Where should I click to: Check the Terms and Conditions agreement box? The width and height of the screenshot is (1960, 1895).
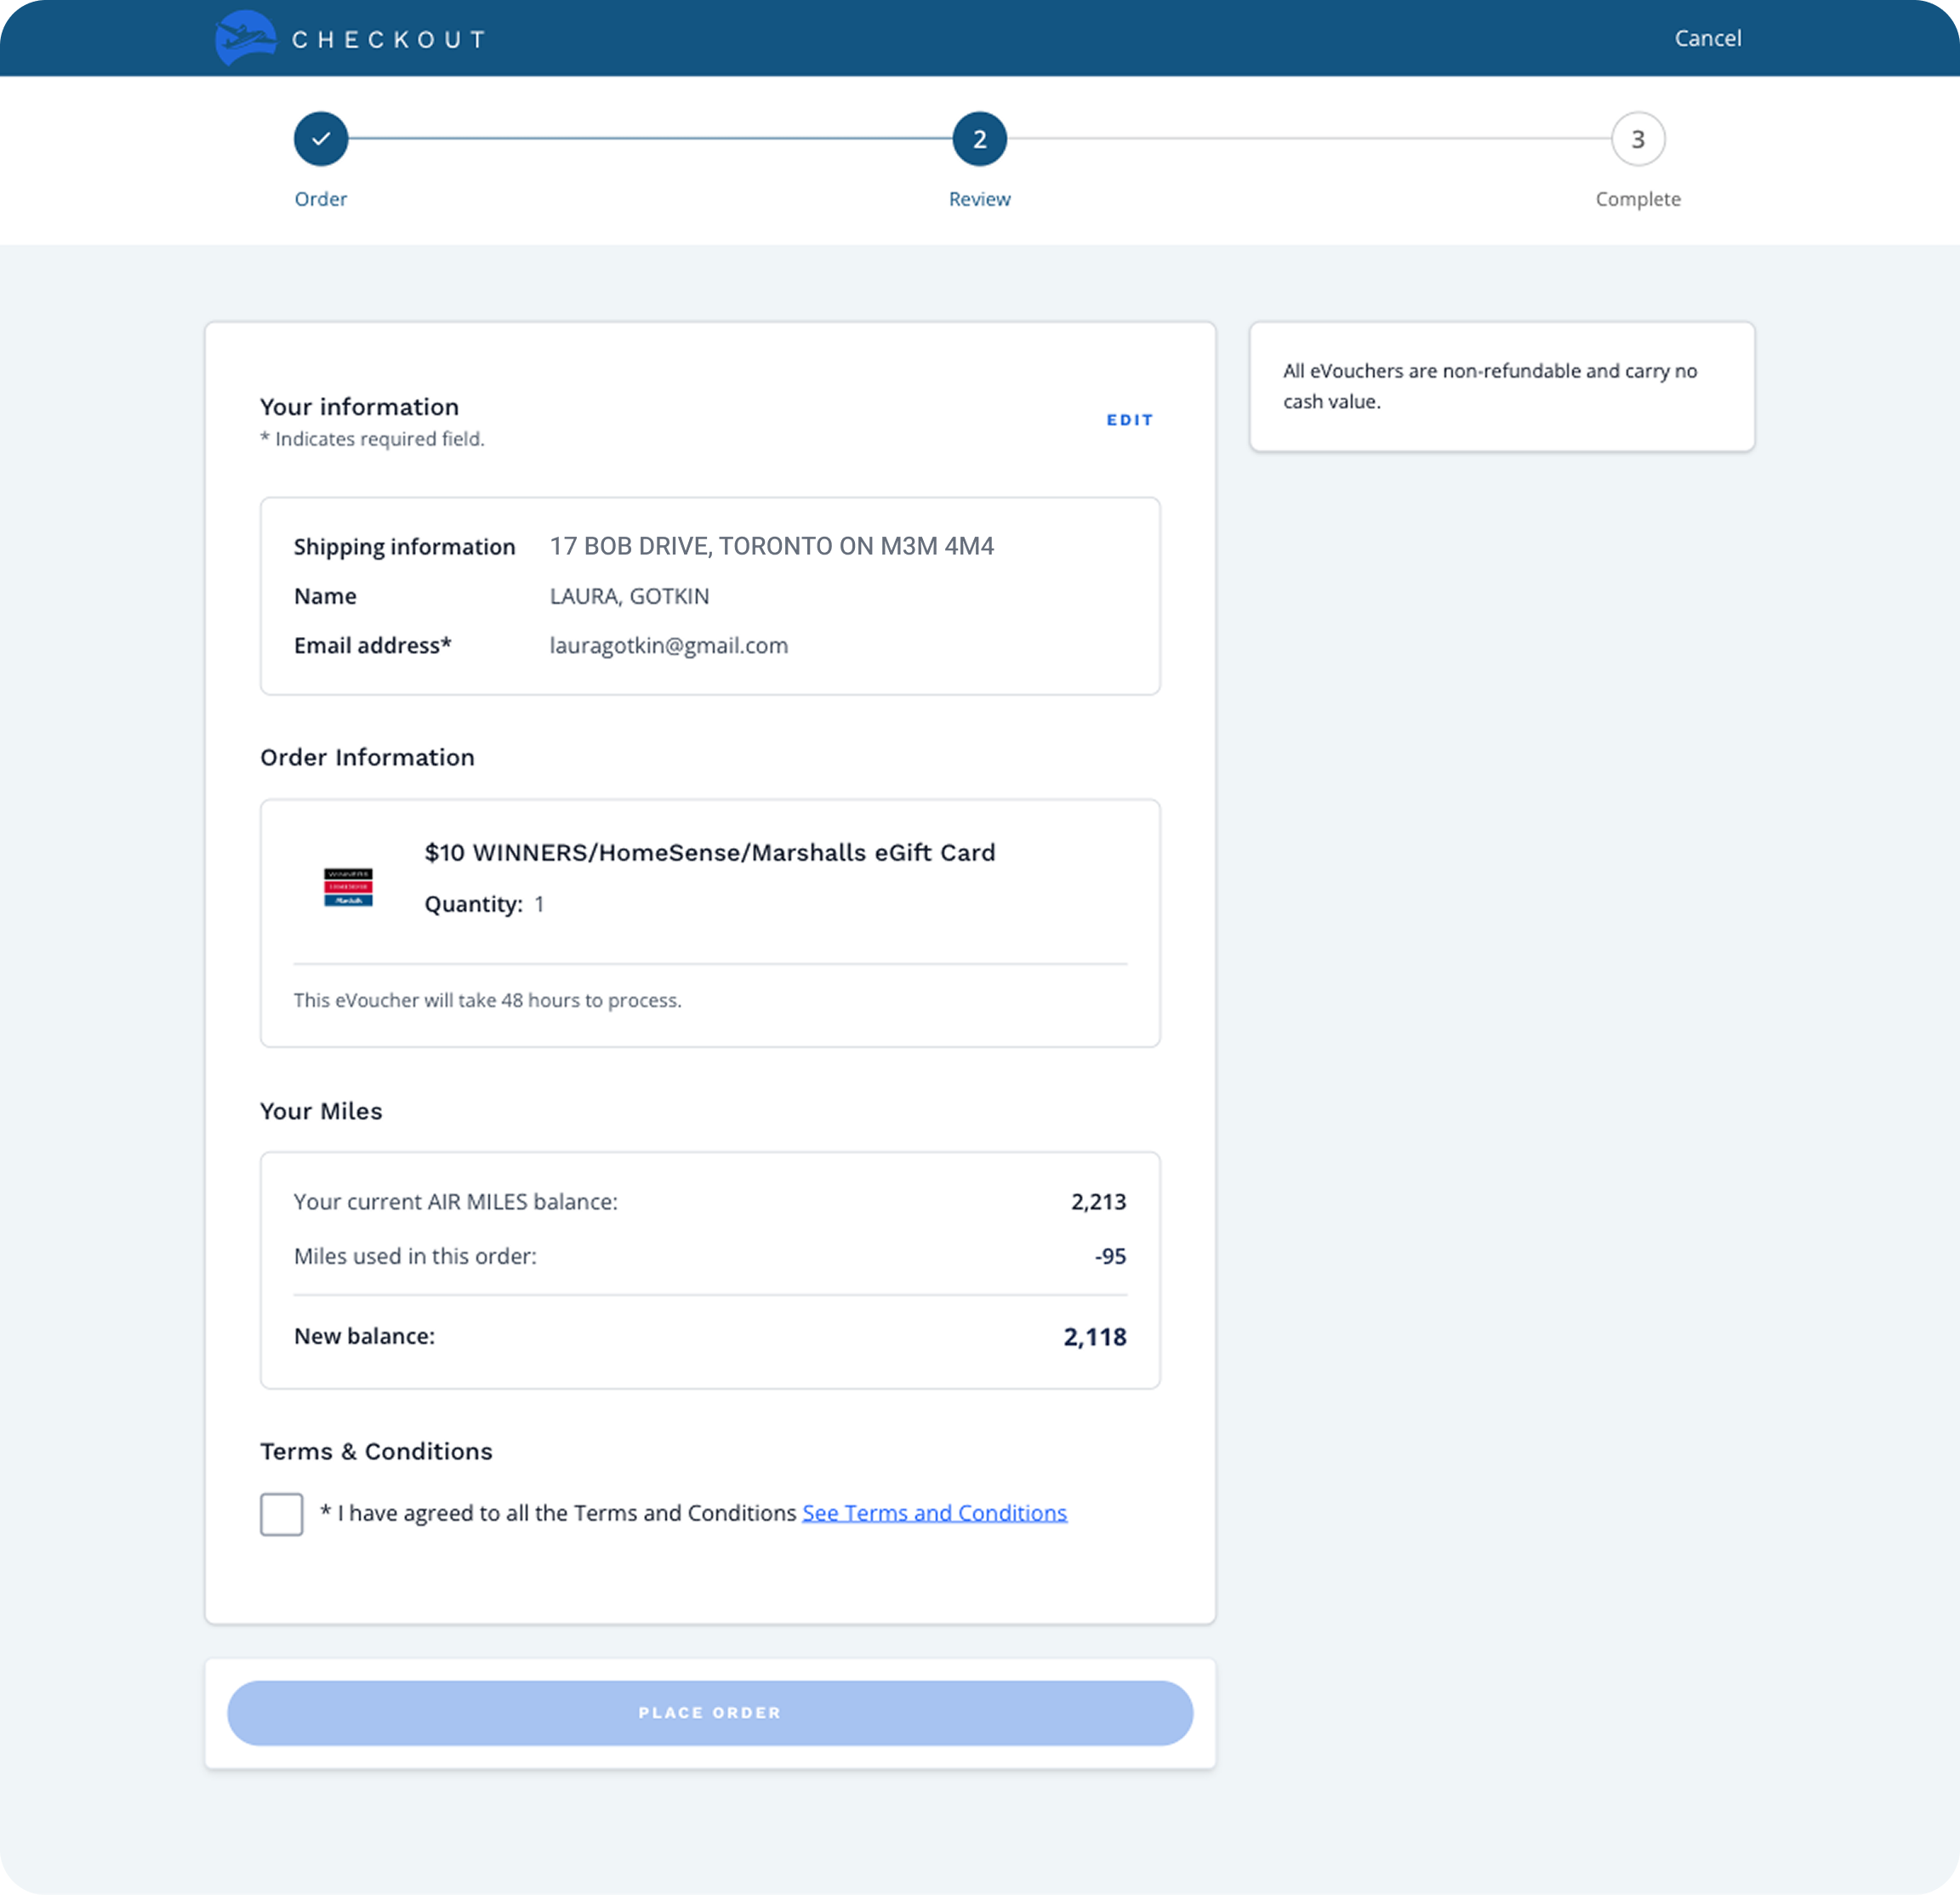tap(282, 1514)
